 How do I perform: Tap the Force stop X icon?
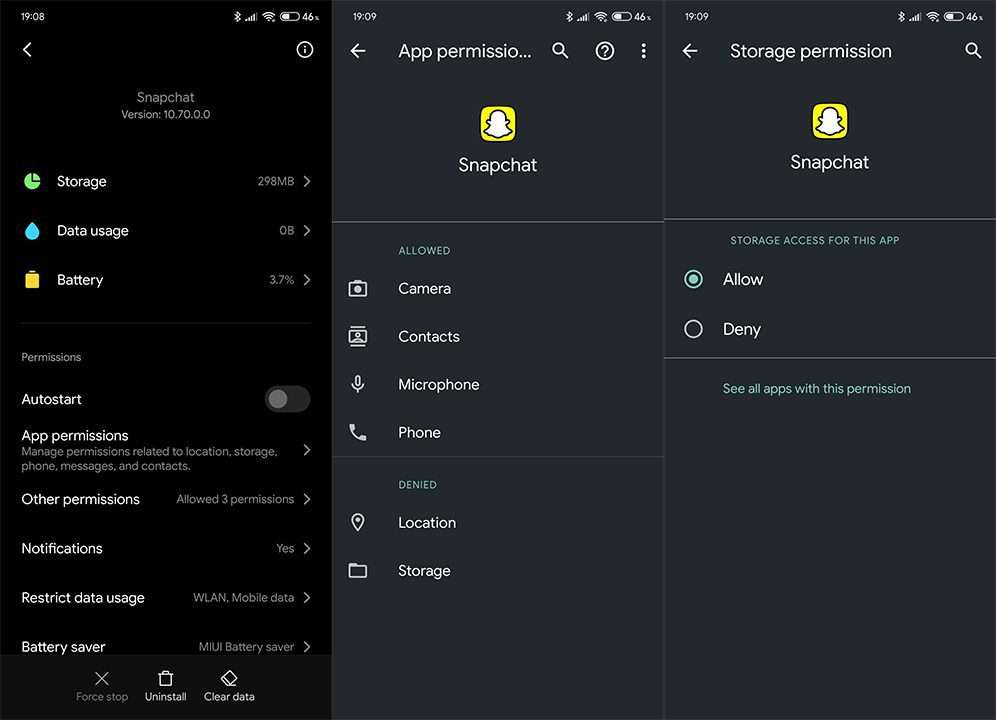pyautogui.click(x=102, y=679)
